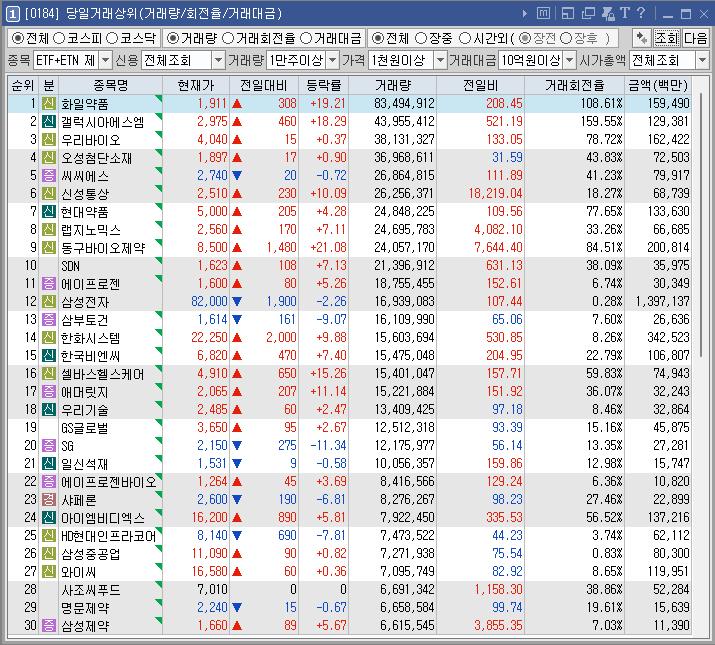The height and width of the screenshot is (645, 715).
Task: Open the 시가총액 전체조회 dropdown
Action: 702,60
